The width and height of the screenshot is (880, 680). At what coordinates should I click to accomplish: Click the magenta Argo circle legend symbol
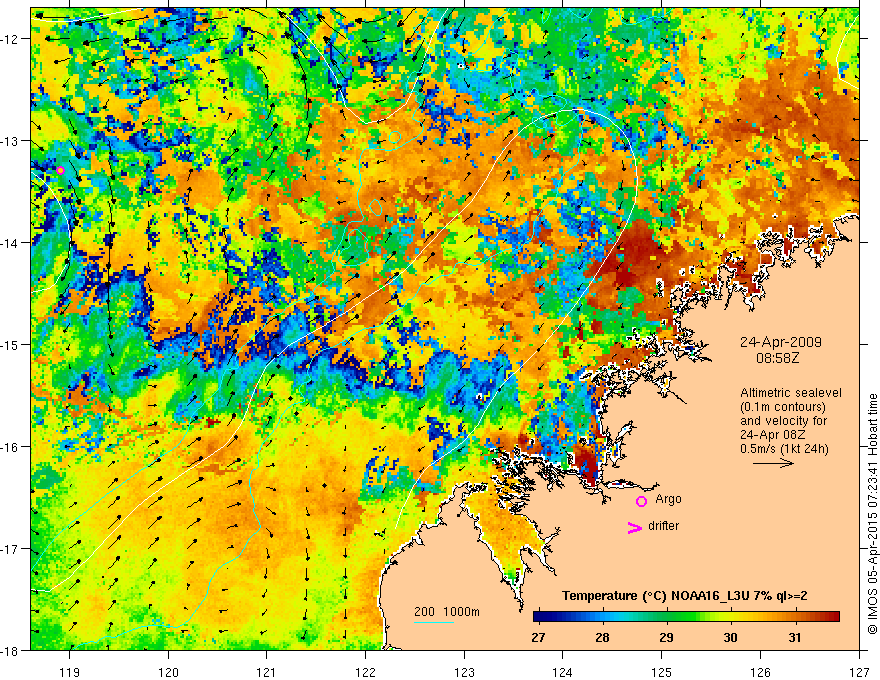click(x=641, y=502)
